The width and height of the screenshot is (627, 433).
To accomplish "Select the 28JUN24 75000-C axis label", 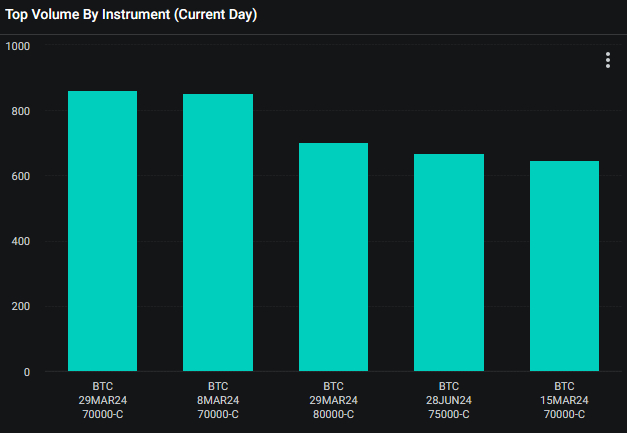I will click(x=449, y=400).
